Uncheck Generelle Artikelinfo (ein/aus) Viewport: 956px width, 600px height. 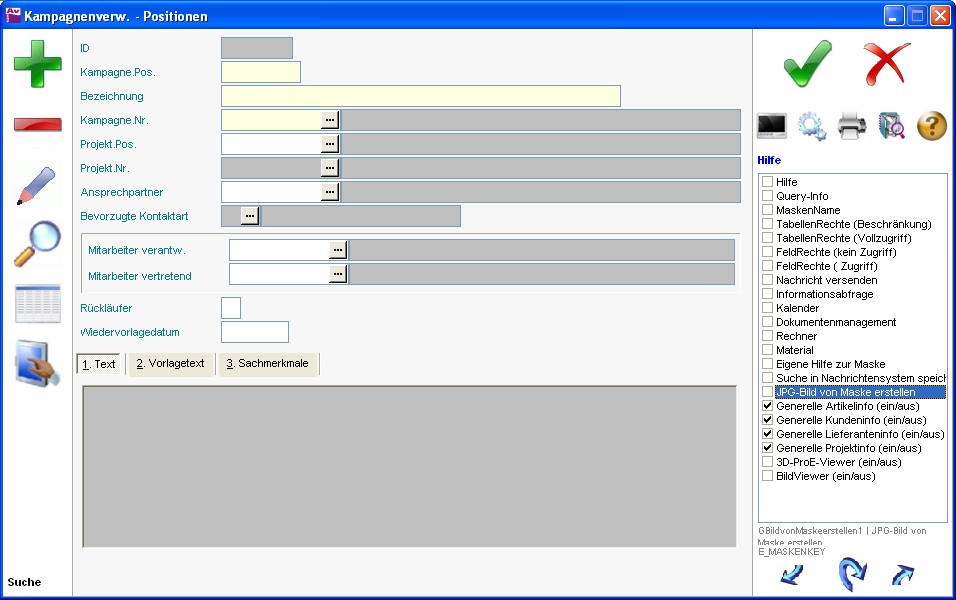(x=768, y=406)
